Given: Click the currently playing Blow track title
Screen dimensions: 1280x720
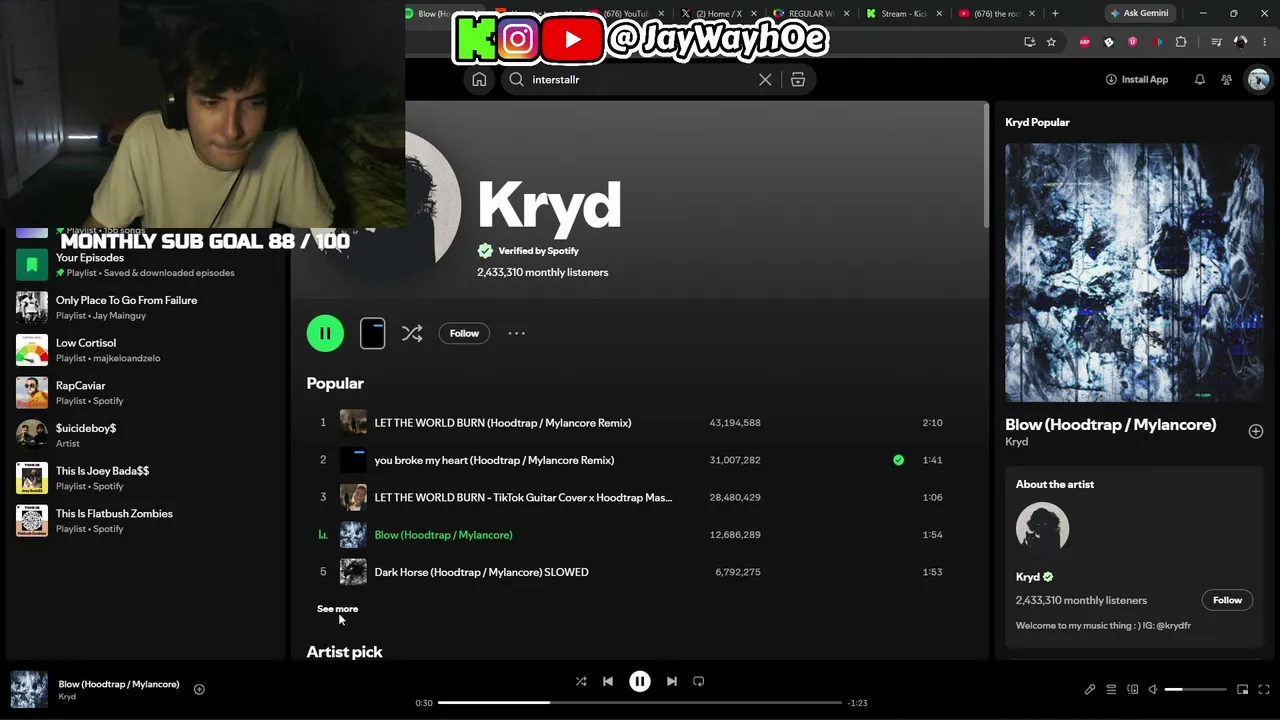Looking at the screenshot, I should click(443, 535).
